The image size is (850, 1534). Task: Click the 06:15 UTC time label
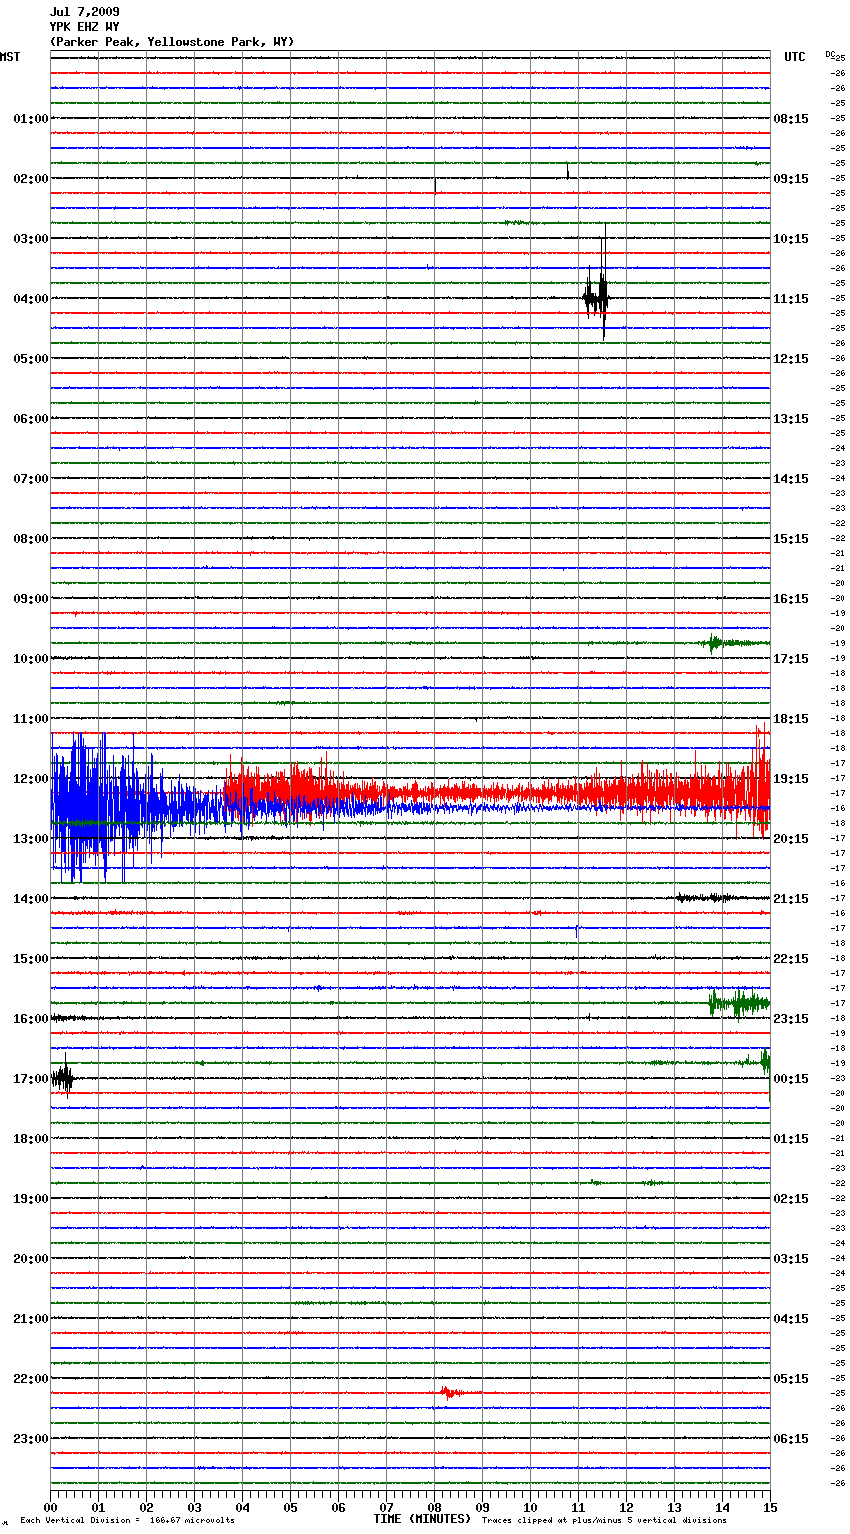tap(791, 1439)
